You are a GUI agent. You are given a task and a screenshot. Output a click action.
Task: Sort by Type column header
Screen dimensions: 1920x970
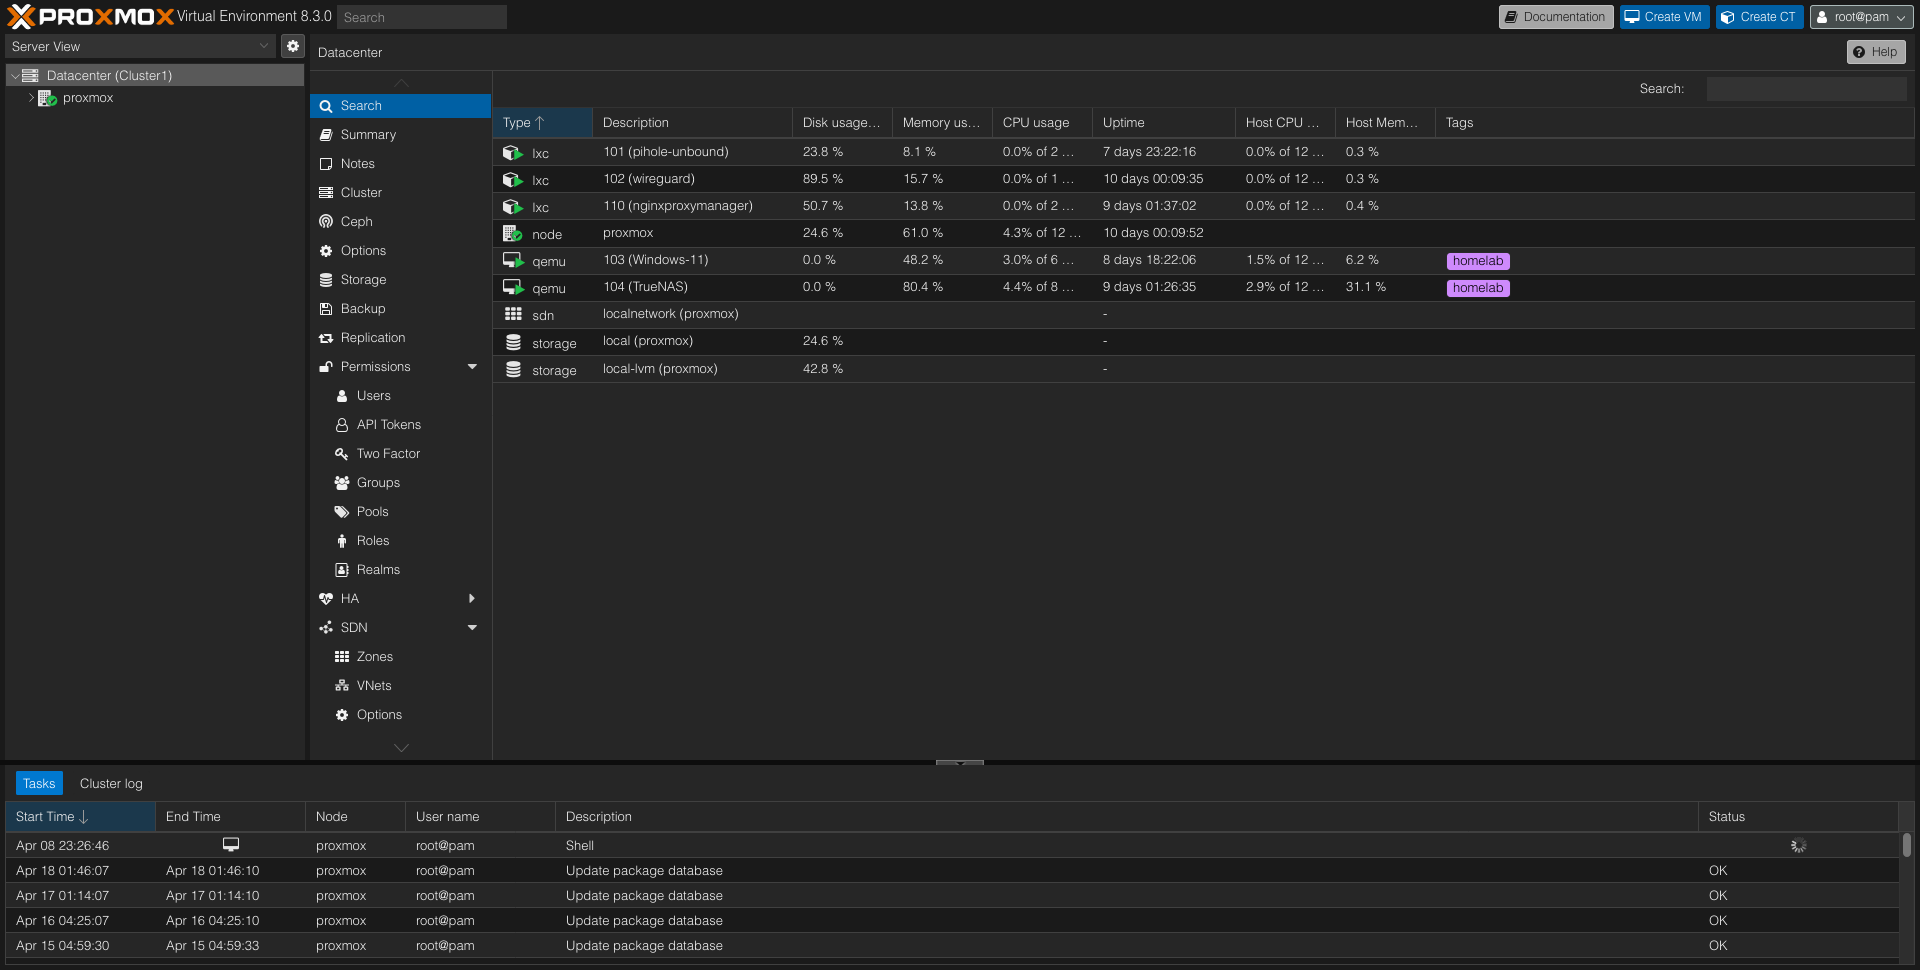pyautogui.click(x=542, y=122)
